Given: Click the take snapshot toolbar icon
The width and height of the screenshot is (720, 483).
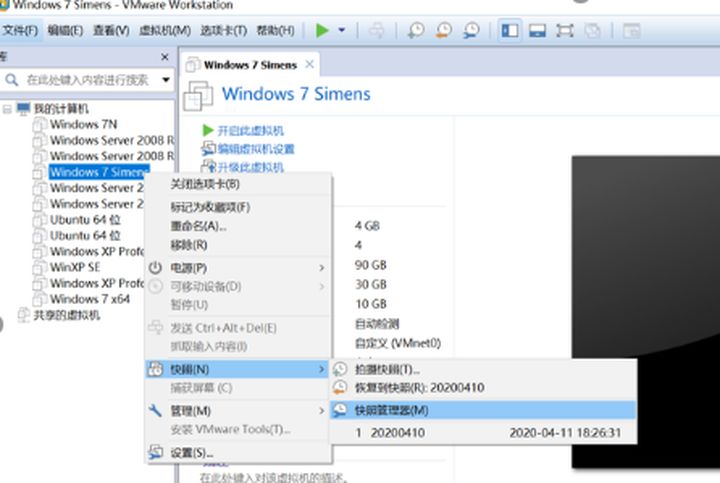Looking at the screenshot, I should tap(416, 30).
